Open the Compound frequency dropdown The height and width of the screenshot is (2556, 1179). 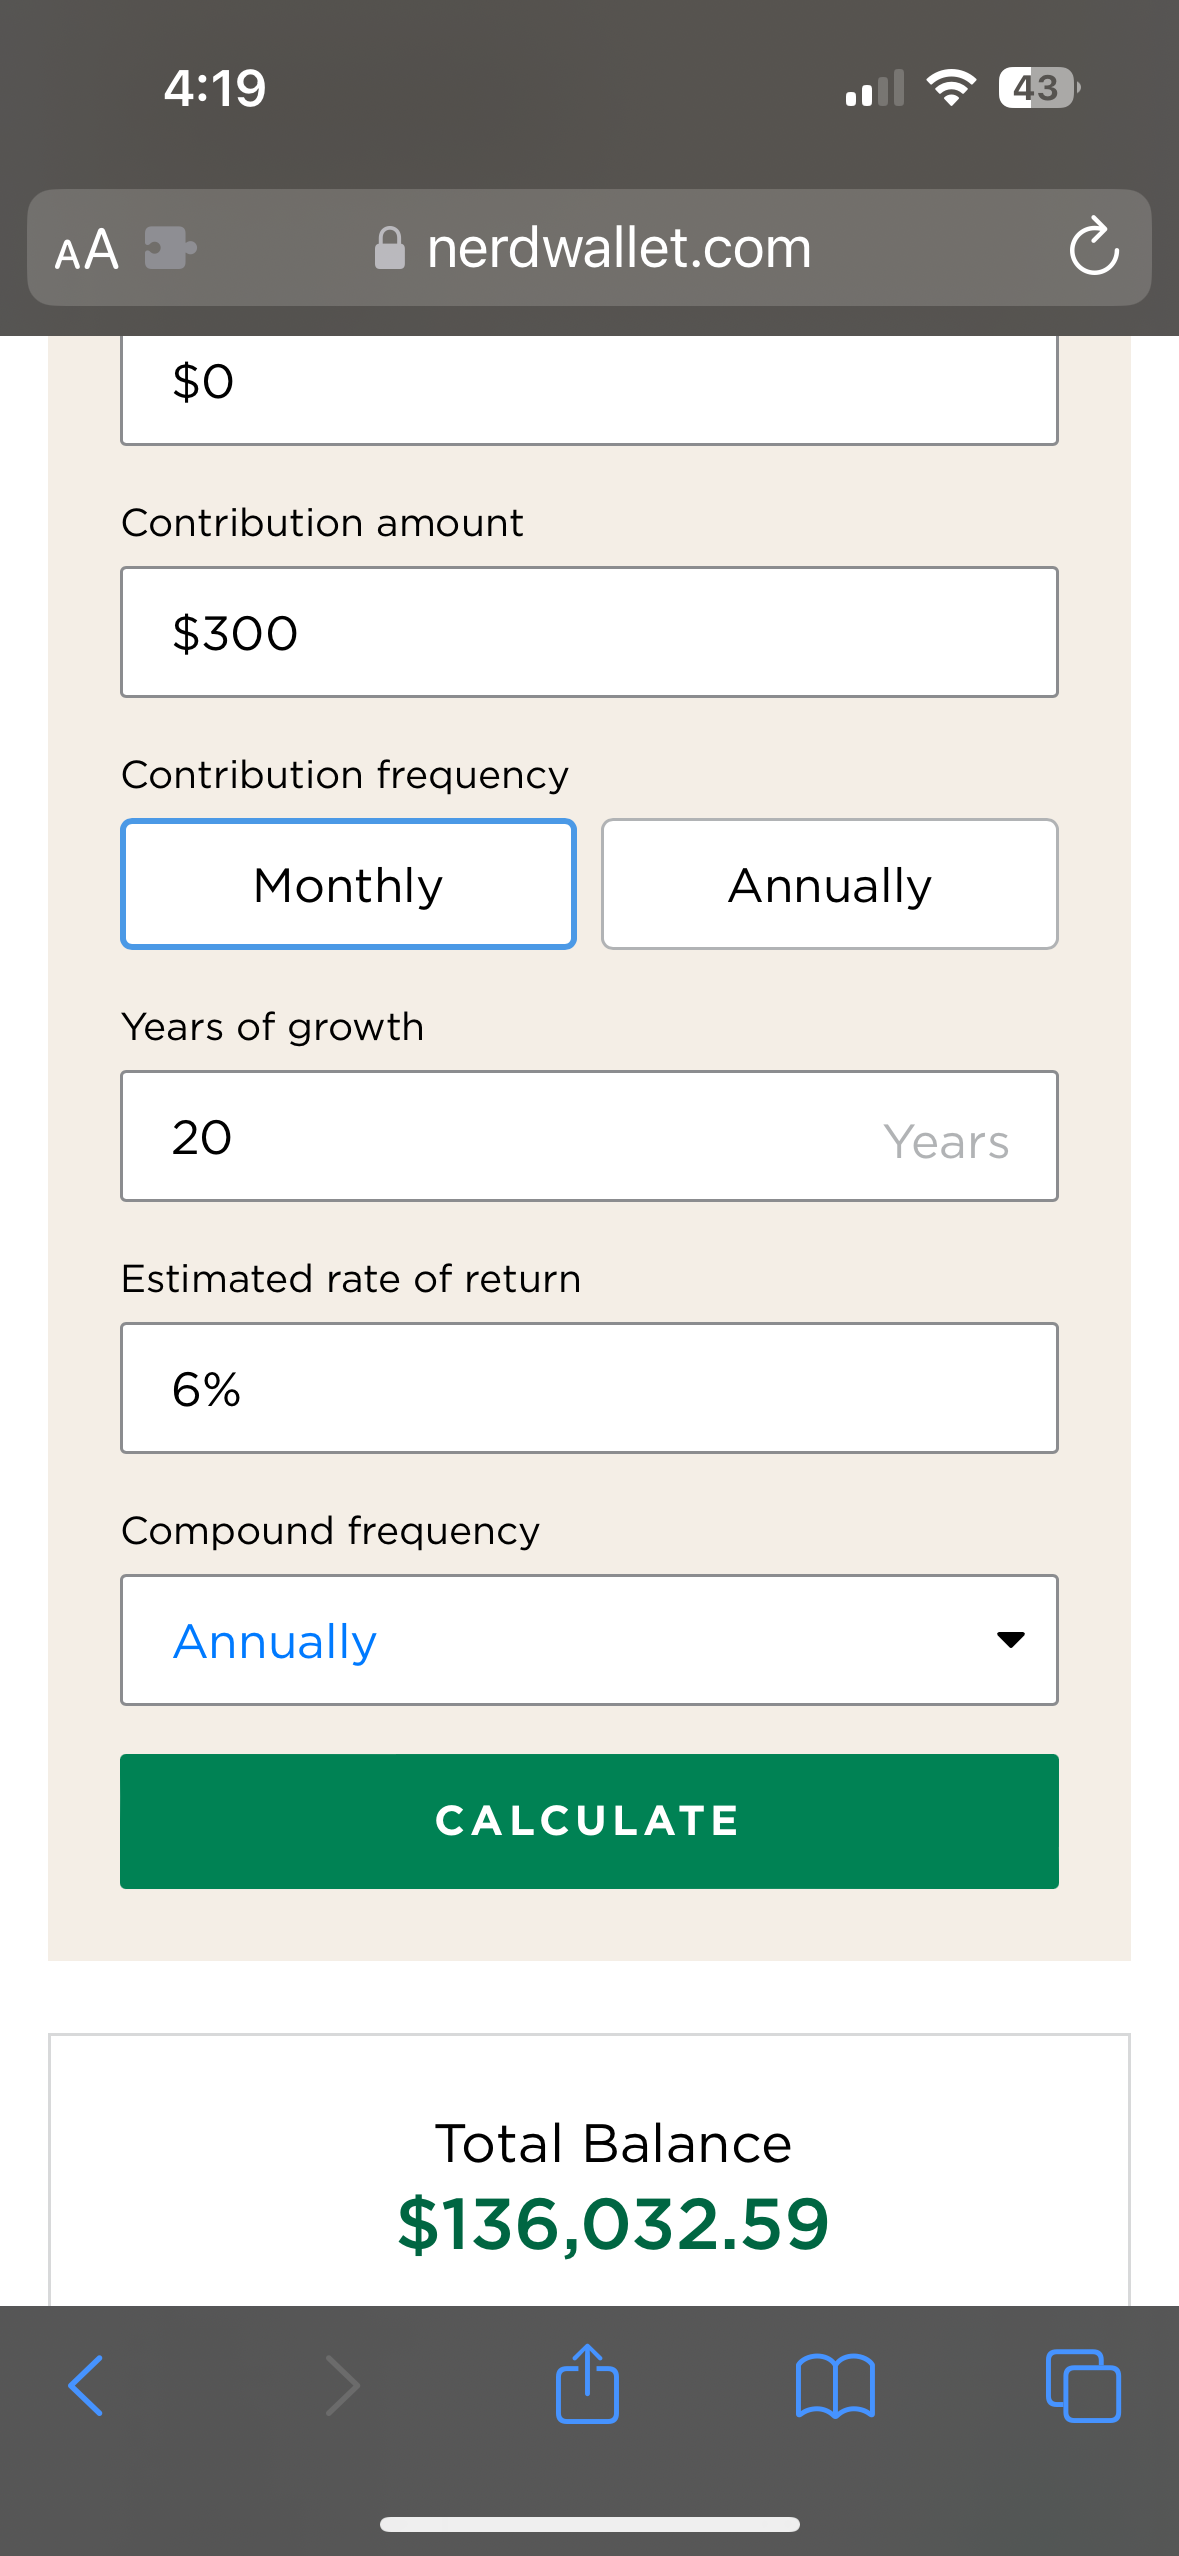coord(588,1640)
